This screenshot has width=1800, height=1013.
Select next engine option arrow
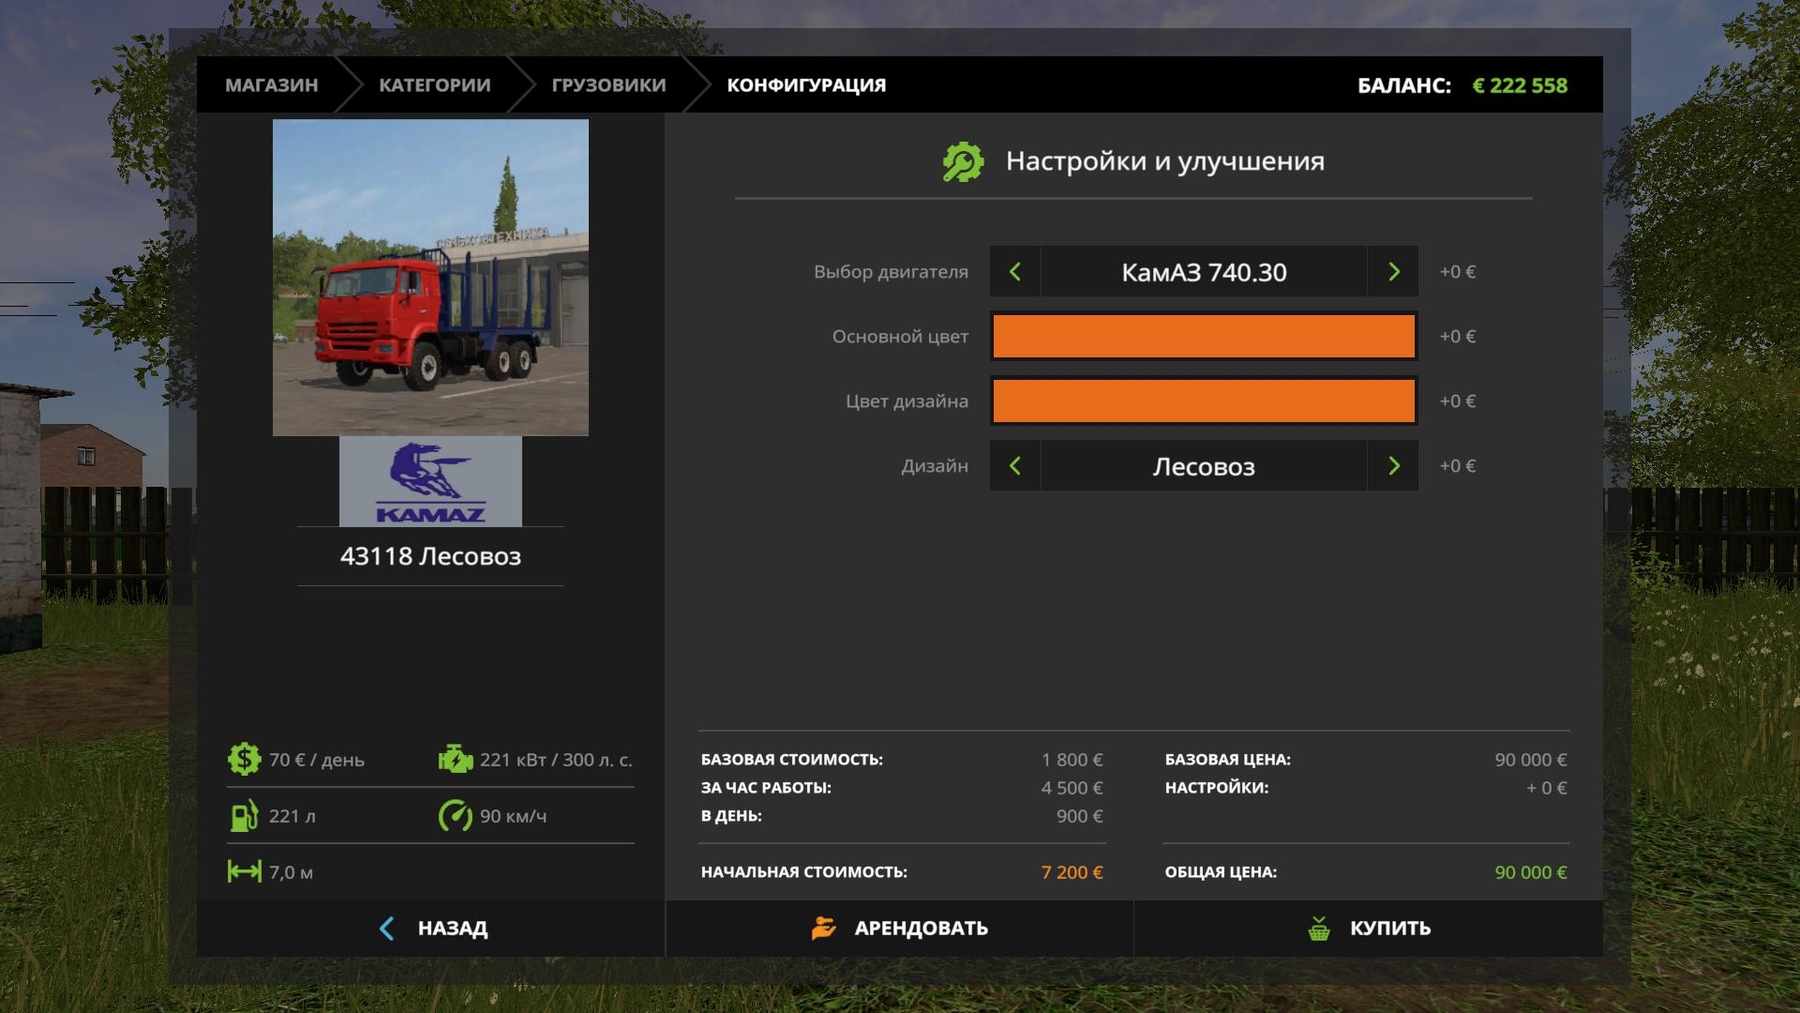coord(1393,272)
